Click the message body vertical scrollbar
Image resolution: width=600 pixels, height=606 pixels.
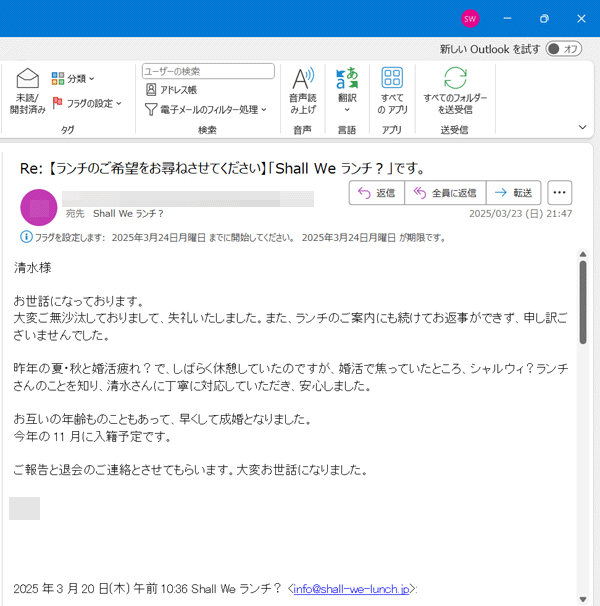coord(582,300)
